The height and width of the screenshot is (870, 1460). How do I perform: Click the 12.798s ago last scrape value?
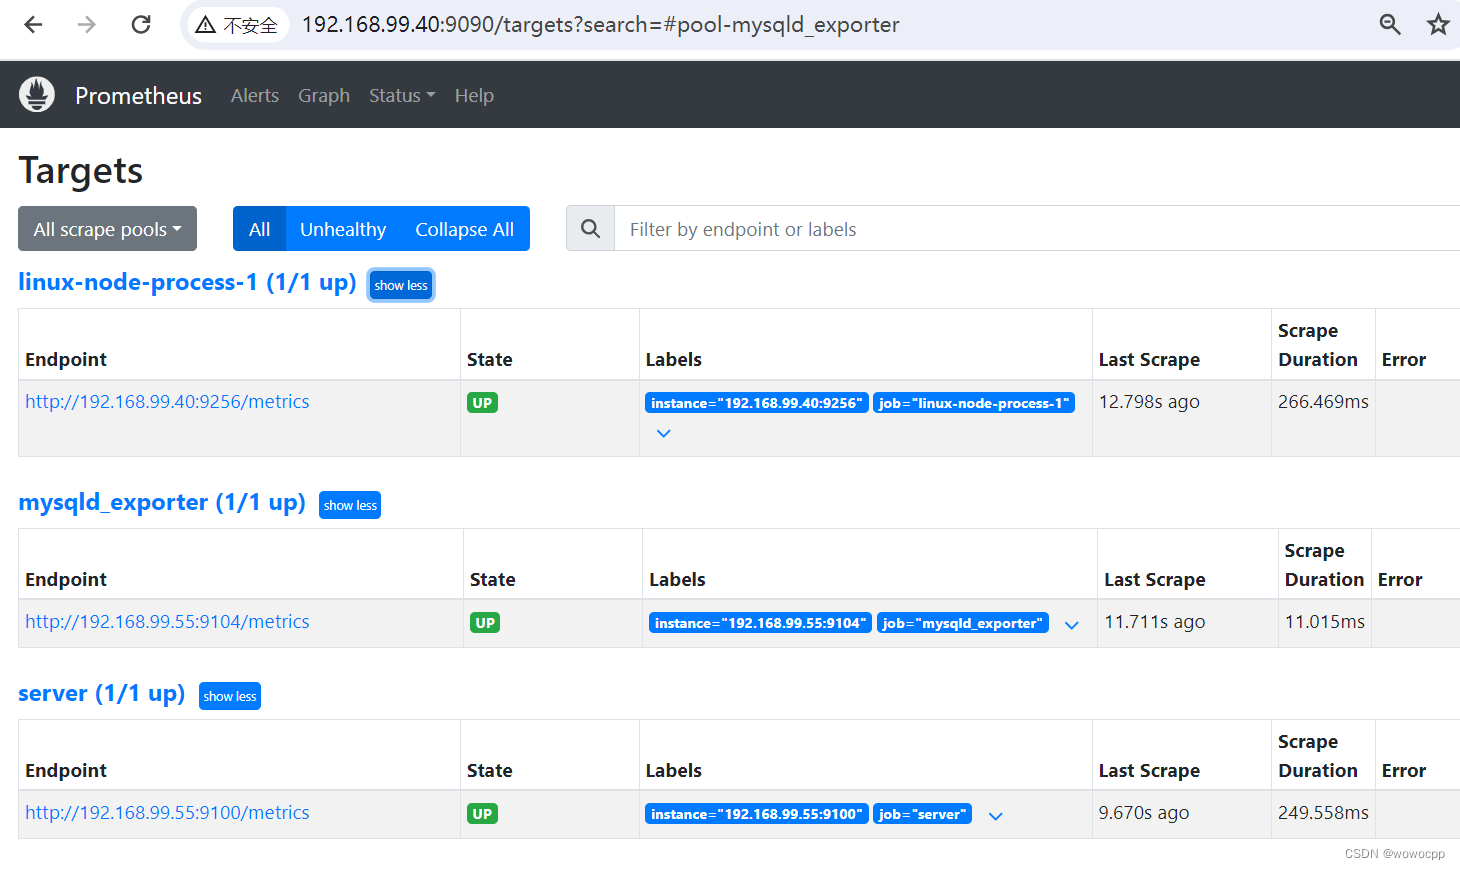click(1149, 401)
